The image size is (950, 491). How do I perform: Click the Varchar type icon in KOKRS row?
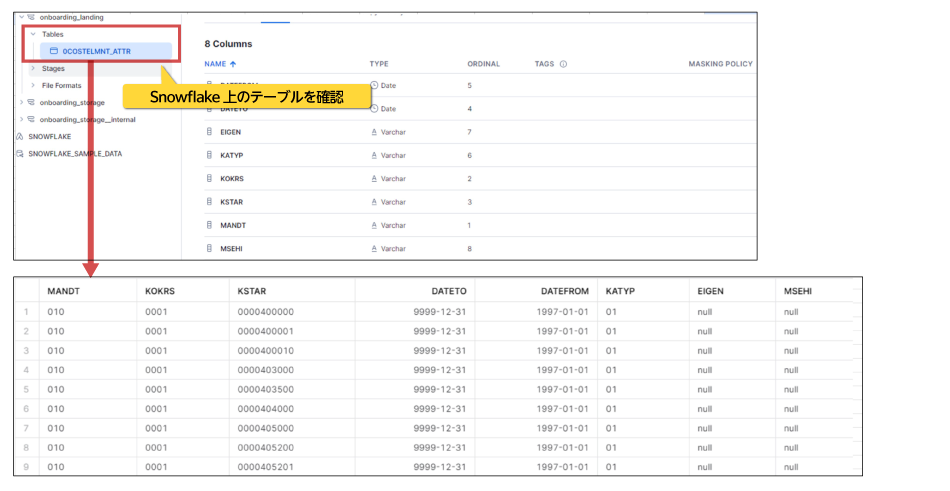(374, 179)
